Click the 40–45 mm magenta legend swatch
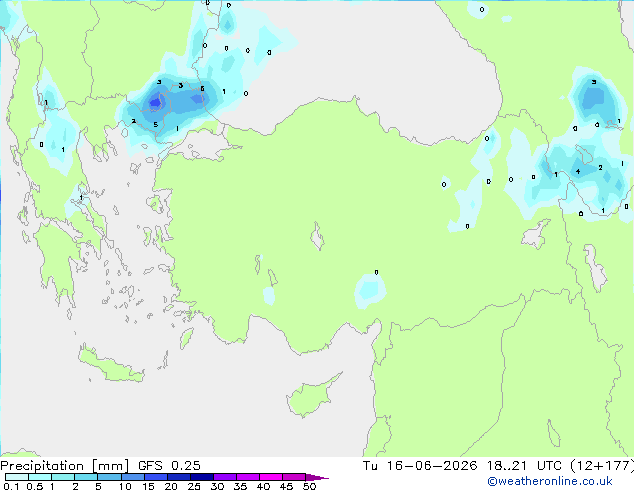This screenshot has width=634, height=490. click(x=271, y=477)
